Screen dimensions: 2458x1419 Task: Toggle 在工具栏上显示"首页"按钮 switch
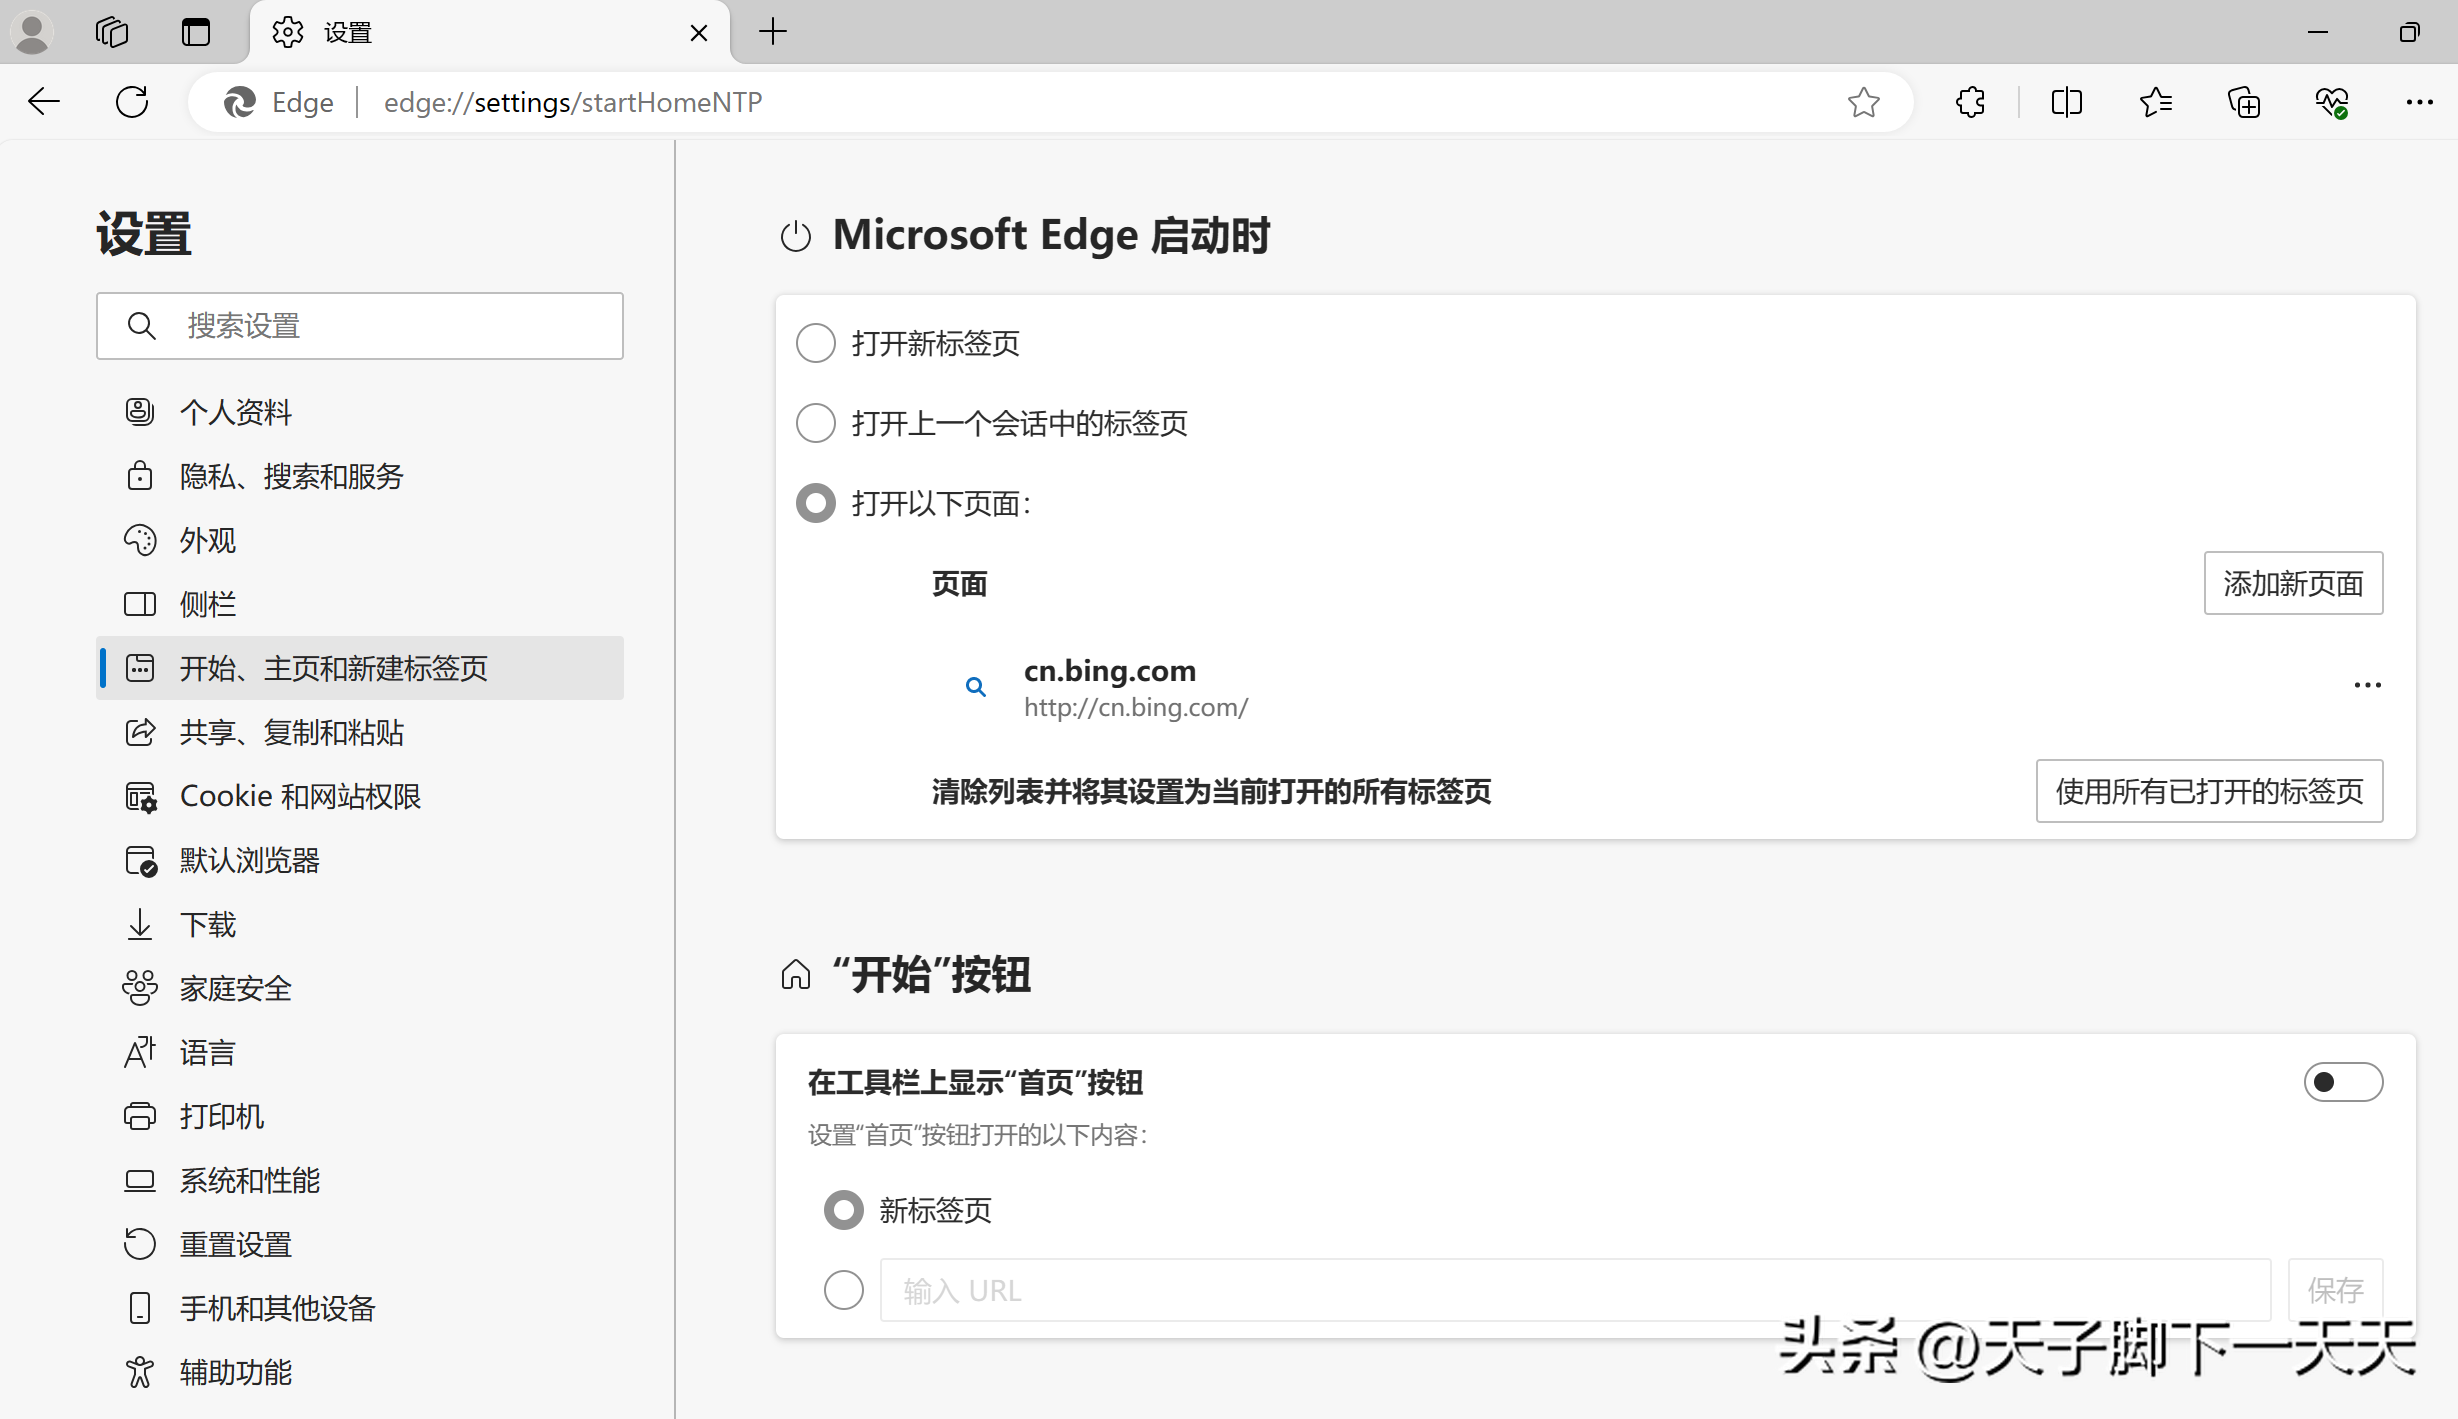[2342, 1082]
